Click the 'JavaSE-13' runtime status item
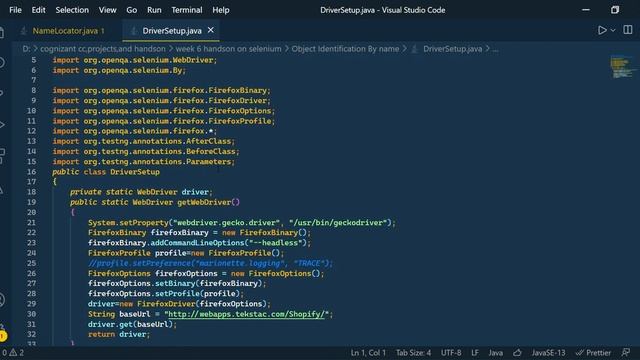The width and height of the screenshot is (640, 360). (x=548, y=353)
